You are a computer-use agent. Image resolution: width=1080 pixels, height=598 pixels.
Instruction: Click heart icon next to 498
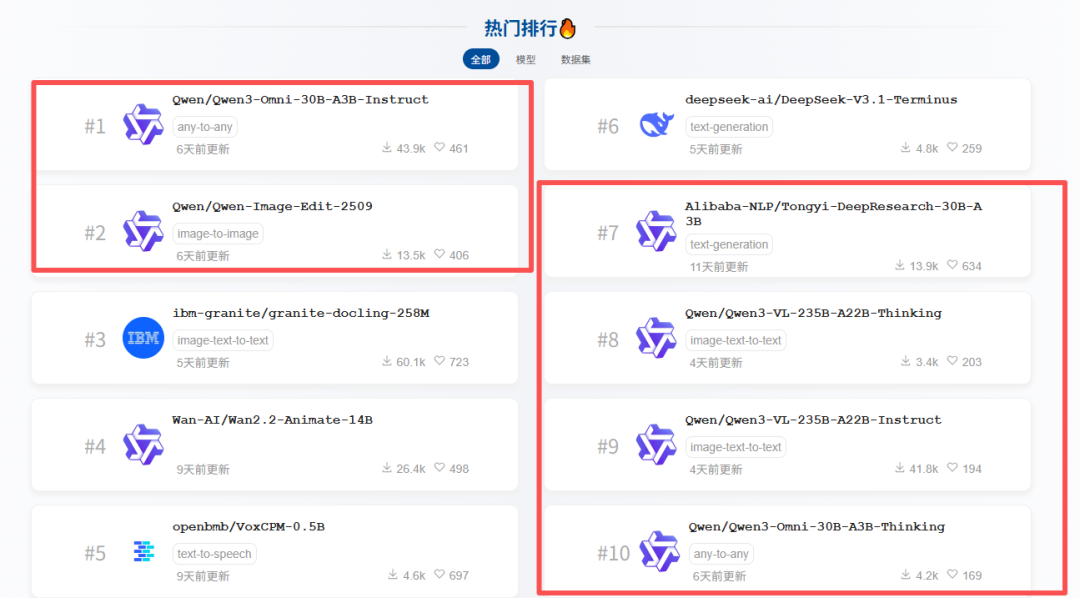pos(439,468)
